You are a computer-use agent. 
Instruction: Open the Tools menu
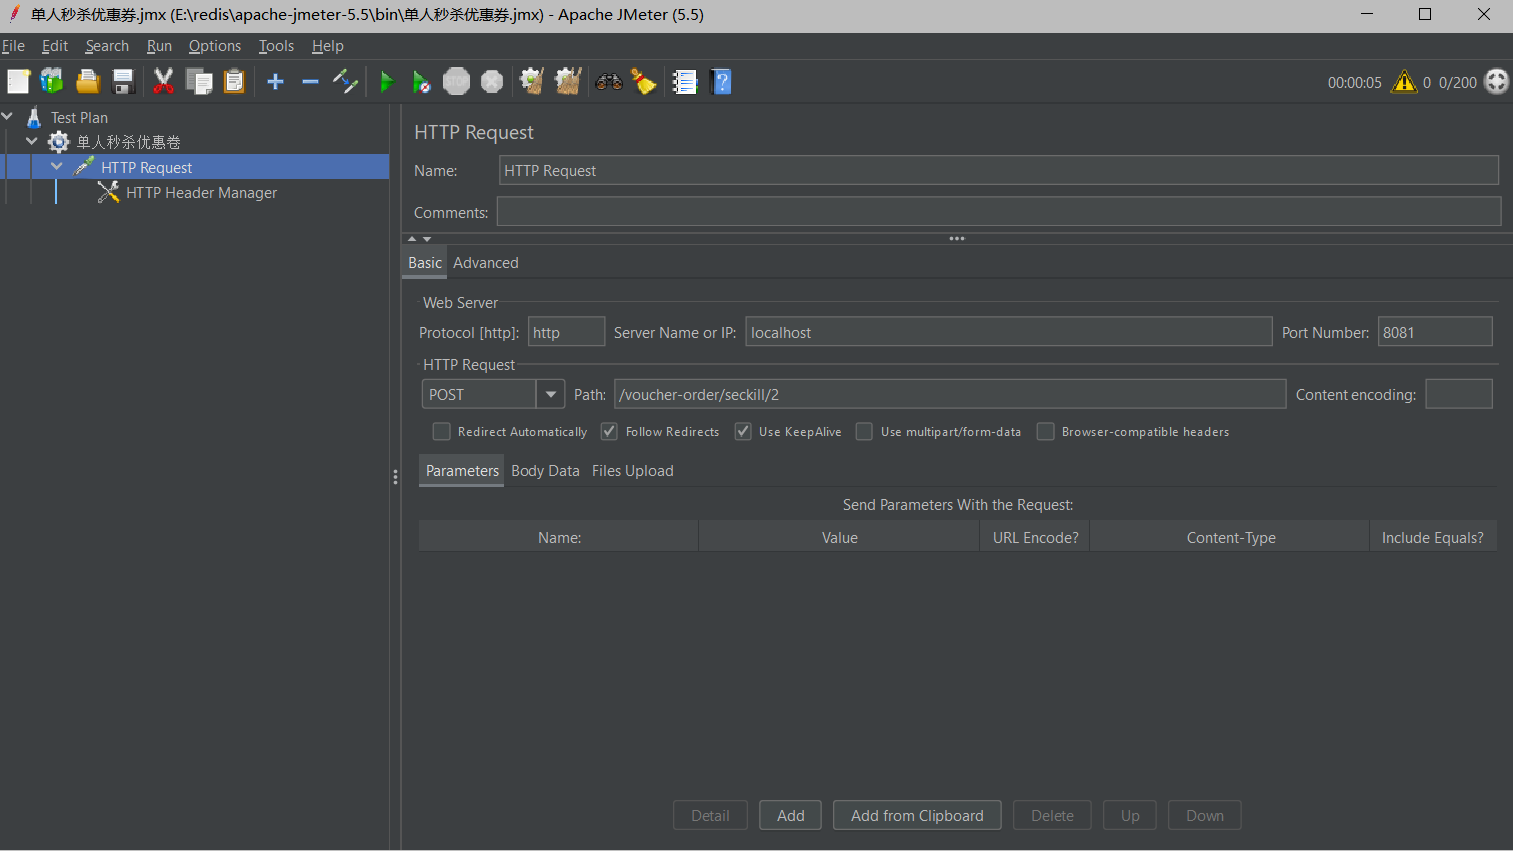[276, 46]
